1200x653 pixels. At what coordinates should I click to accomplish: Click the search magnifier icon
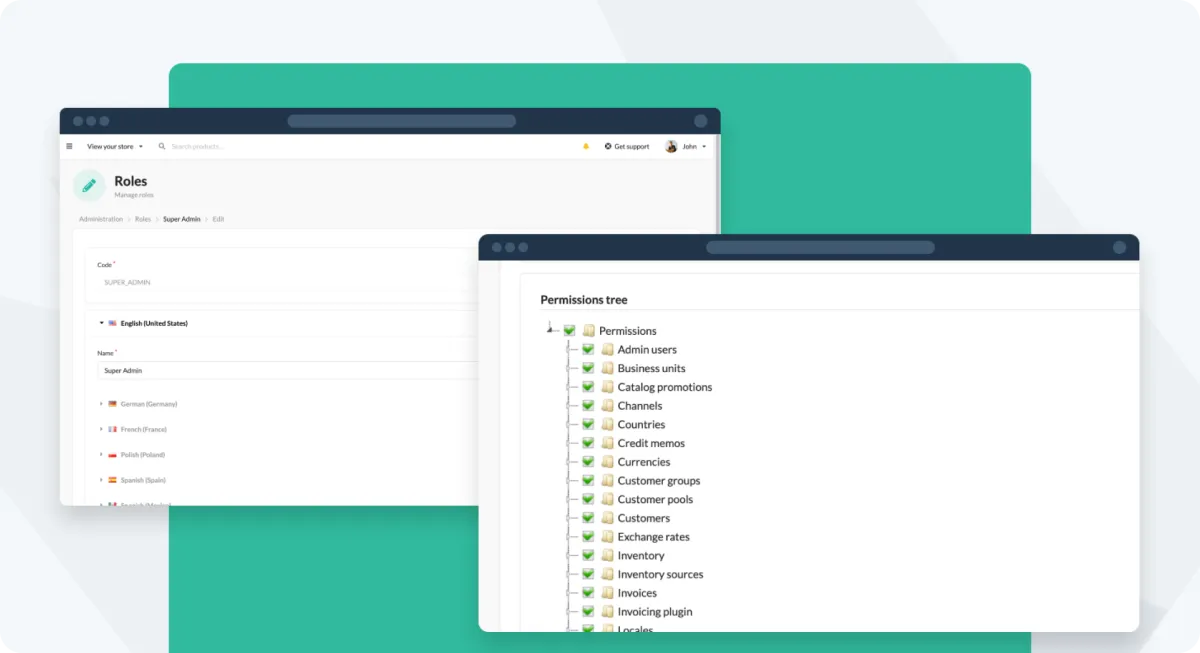tap(162, 146)
